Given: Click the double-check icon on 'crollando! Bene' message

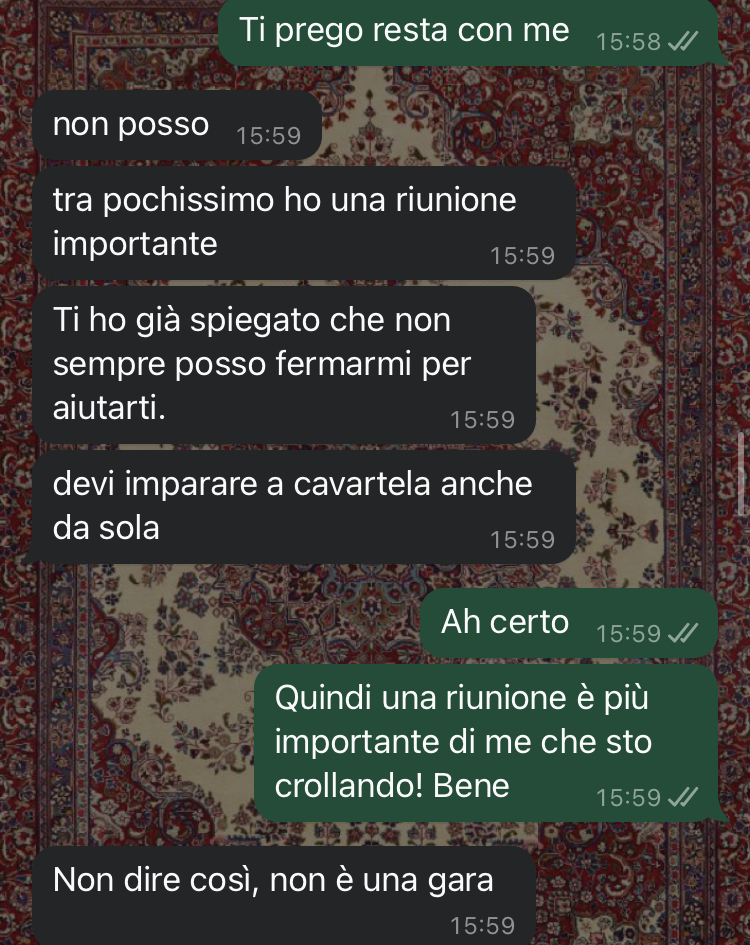Looking at the screenshot, I should tap(682, 797).
